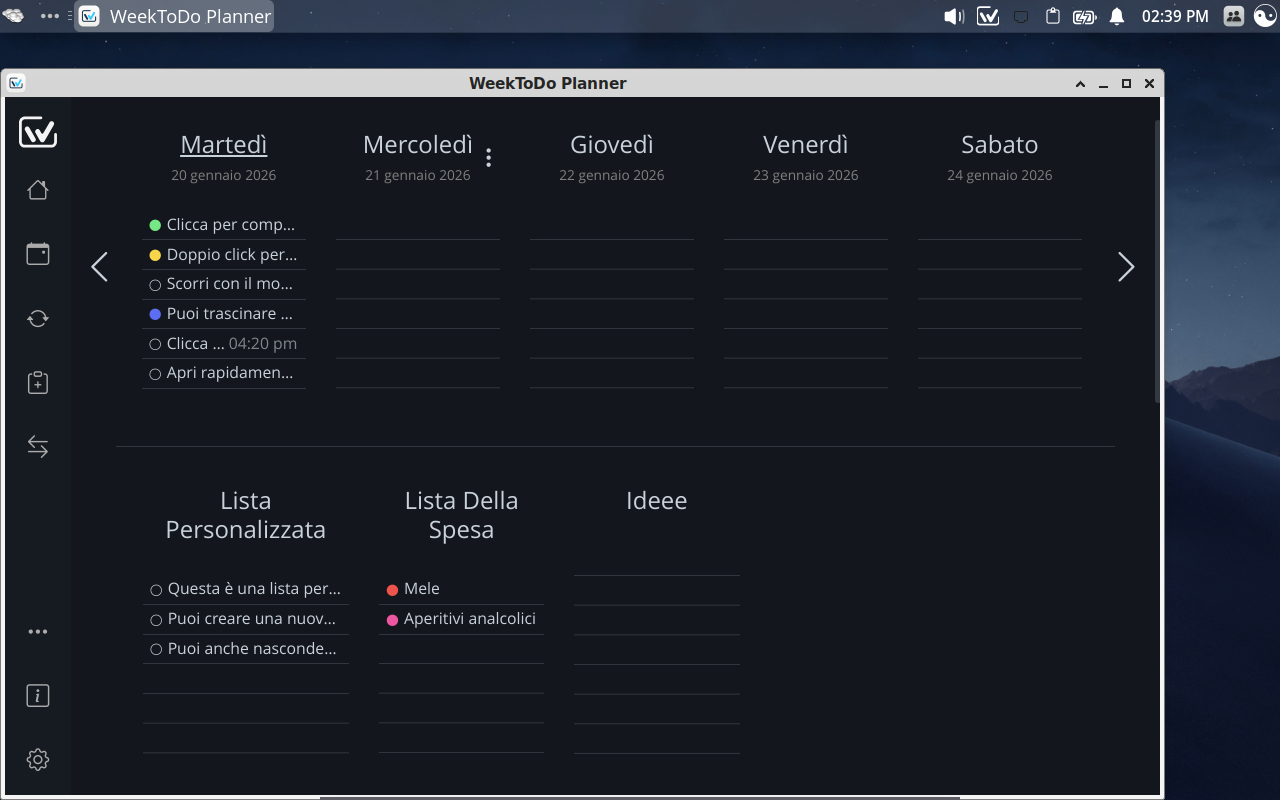This screenshot has width=1280, height=800.
Task: Mark 'Questa è una lista per...' task done
Action: [156, 590]
